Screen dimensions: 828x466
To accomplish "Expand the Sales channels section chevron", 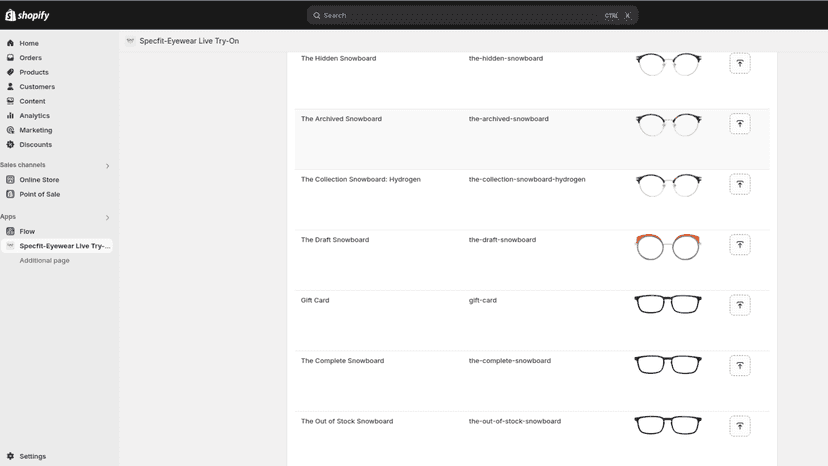I will tap(107, 166).
